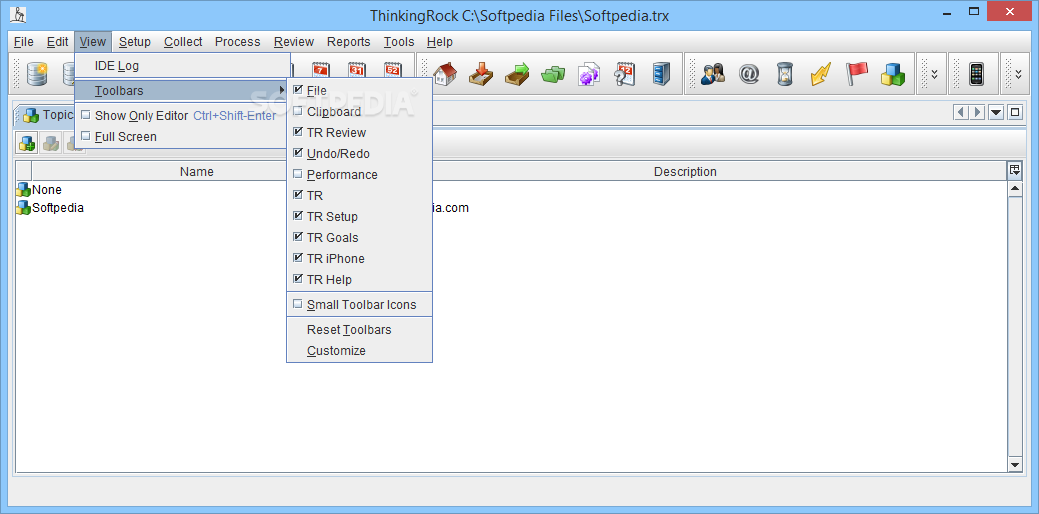Click the ThinkingRock application icon in title bar
This screenshot has height=514, width=1039.
(19, 15)
